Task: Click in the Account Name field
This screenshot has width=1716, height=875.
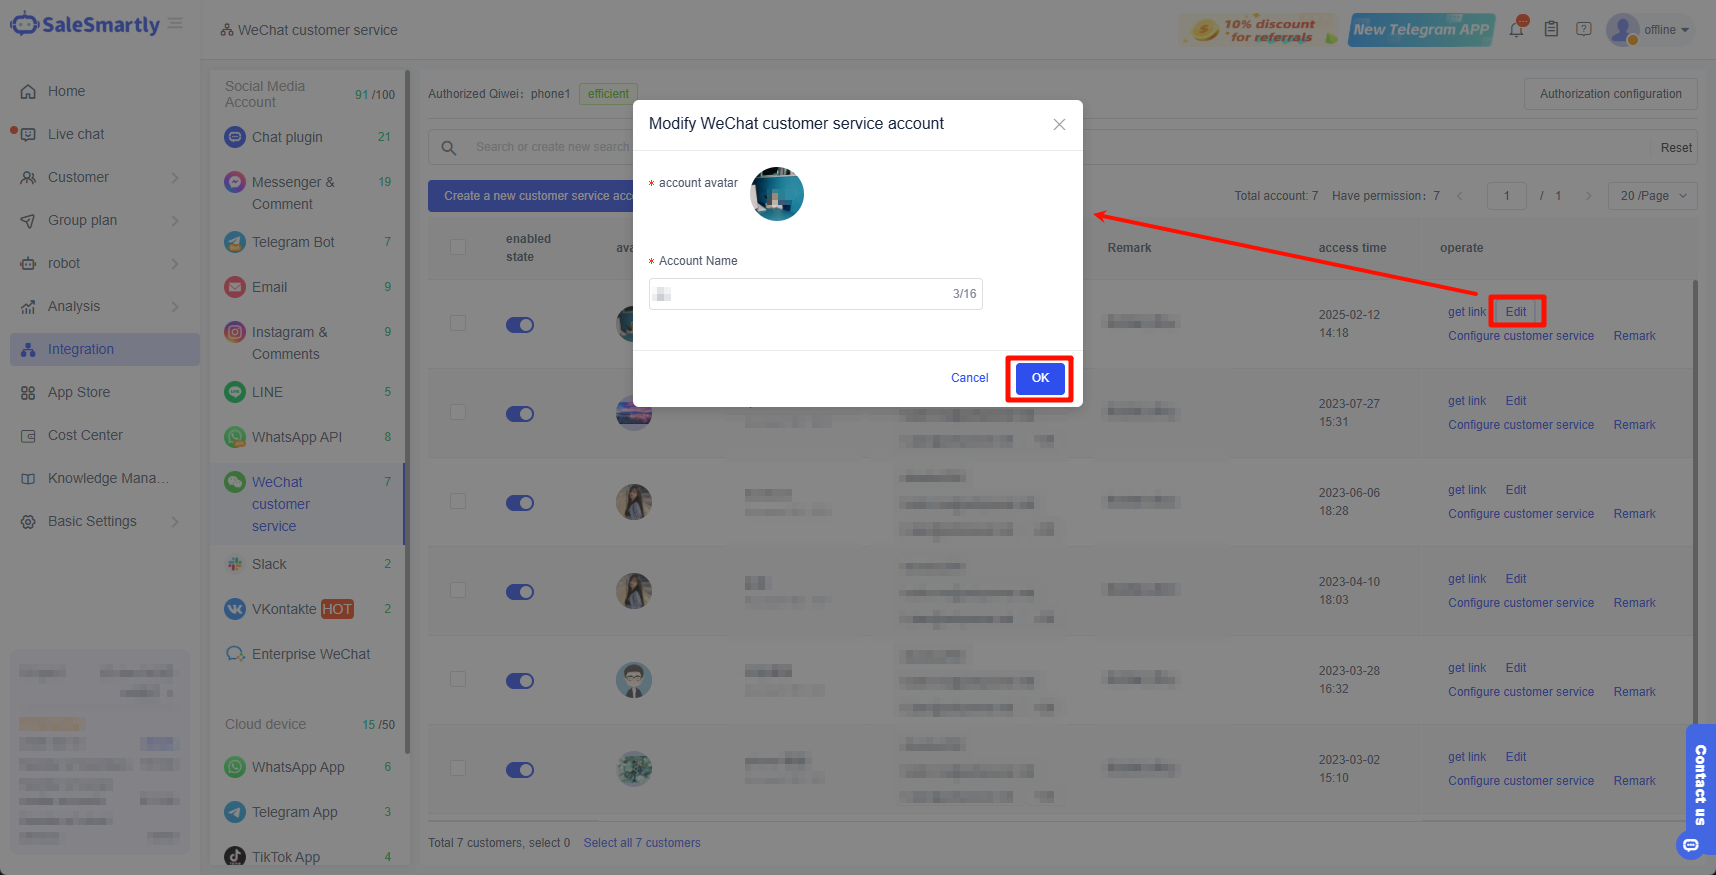Action: pos(815,294)
